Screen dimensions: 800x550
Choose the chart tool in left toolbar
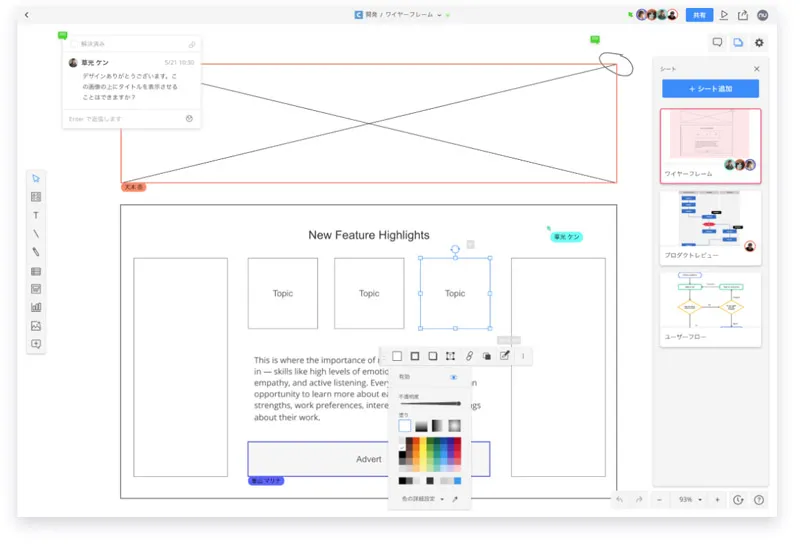36,307
